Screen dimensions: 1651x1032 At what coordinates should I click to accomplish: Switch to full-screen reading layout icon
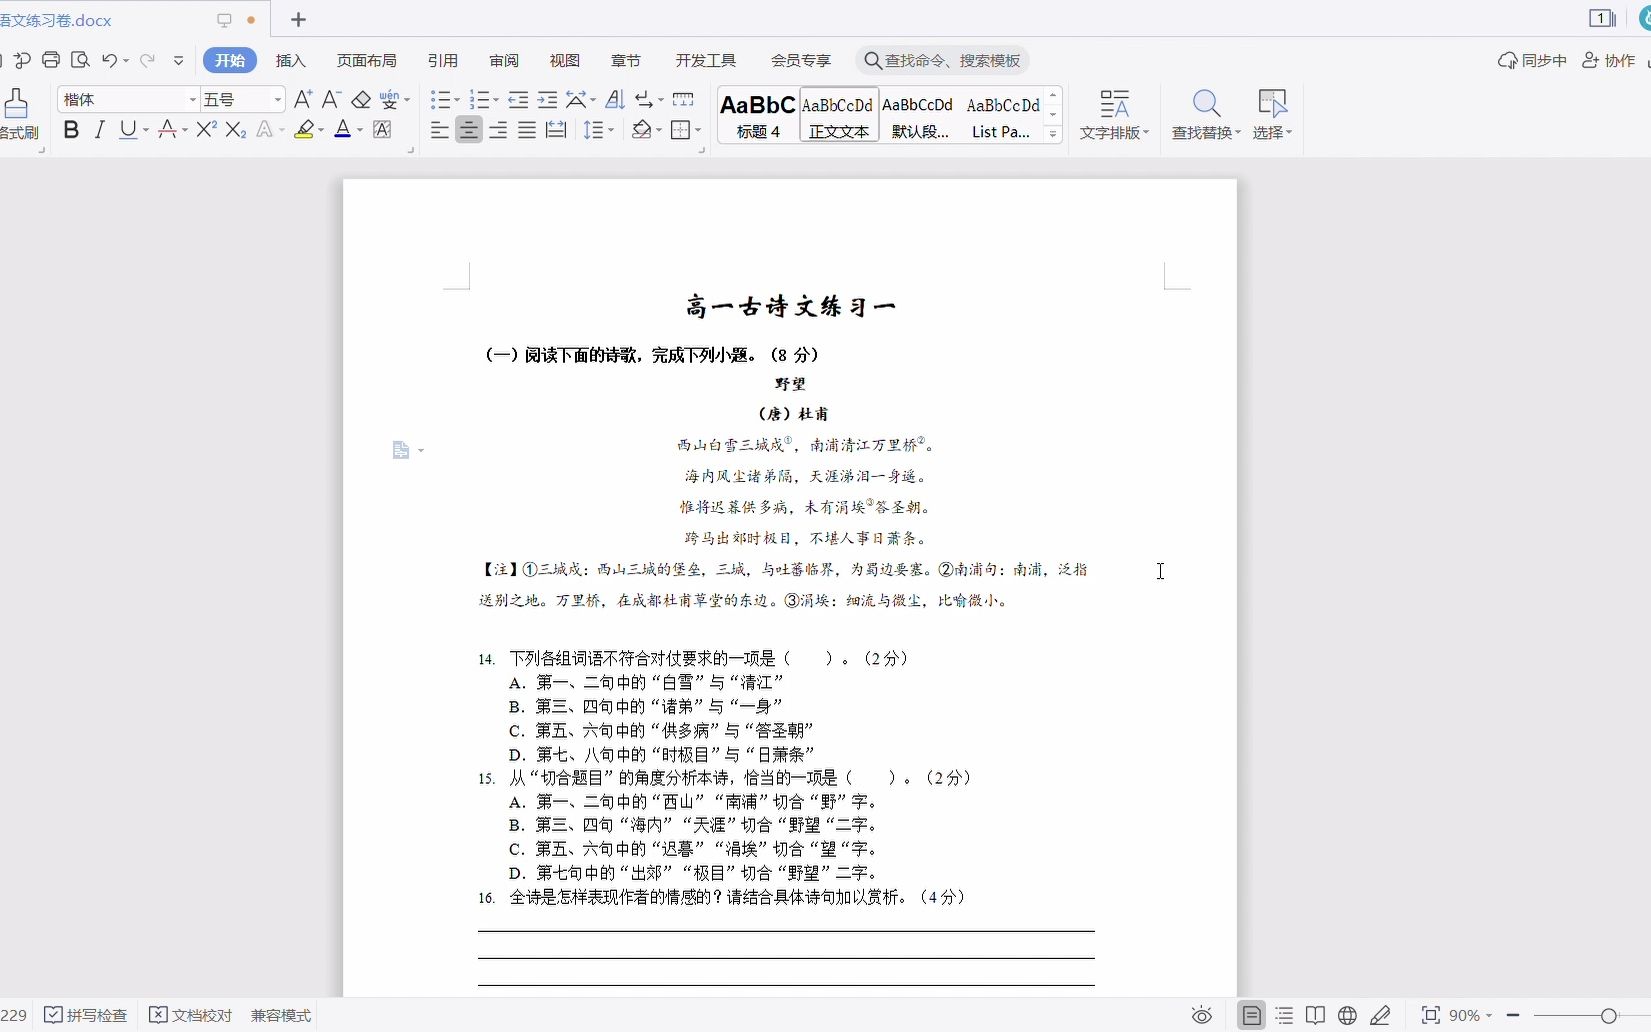click(x=1315, y=1015)
